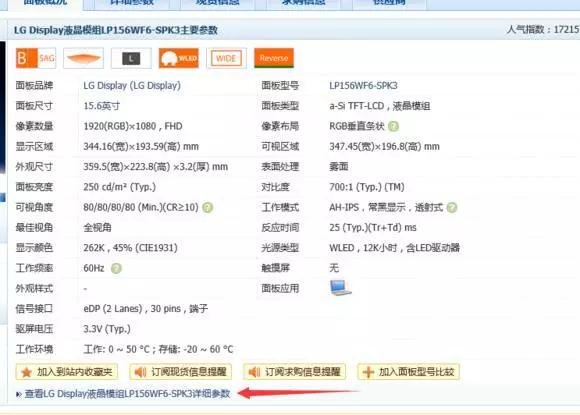Click the orange Reverse badge icon
The image size is (580, 415).
(x=274, y=58)
